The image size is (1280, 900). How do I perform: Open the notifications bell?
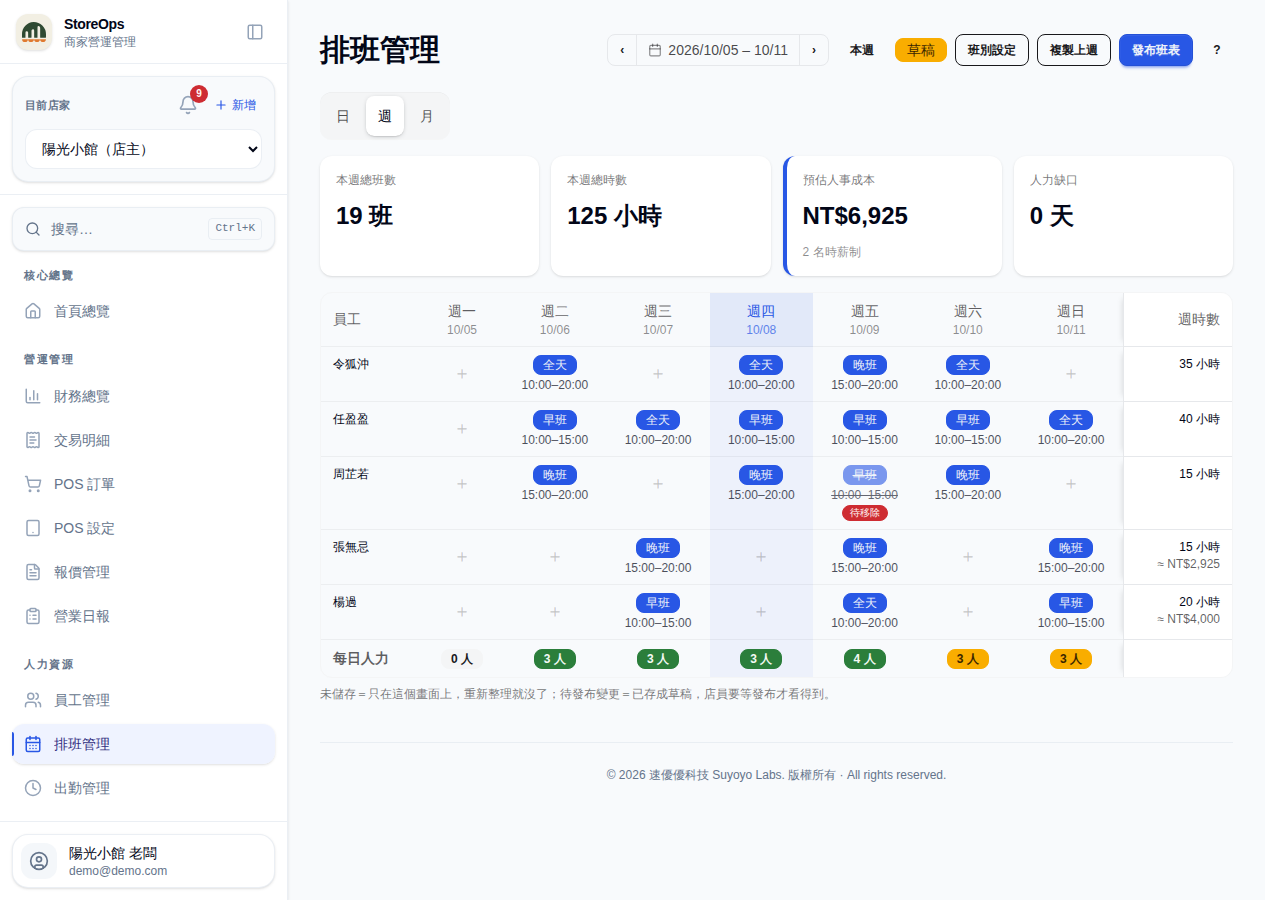[188, 105]
